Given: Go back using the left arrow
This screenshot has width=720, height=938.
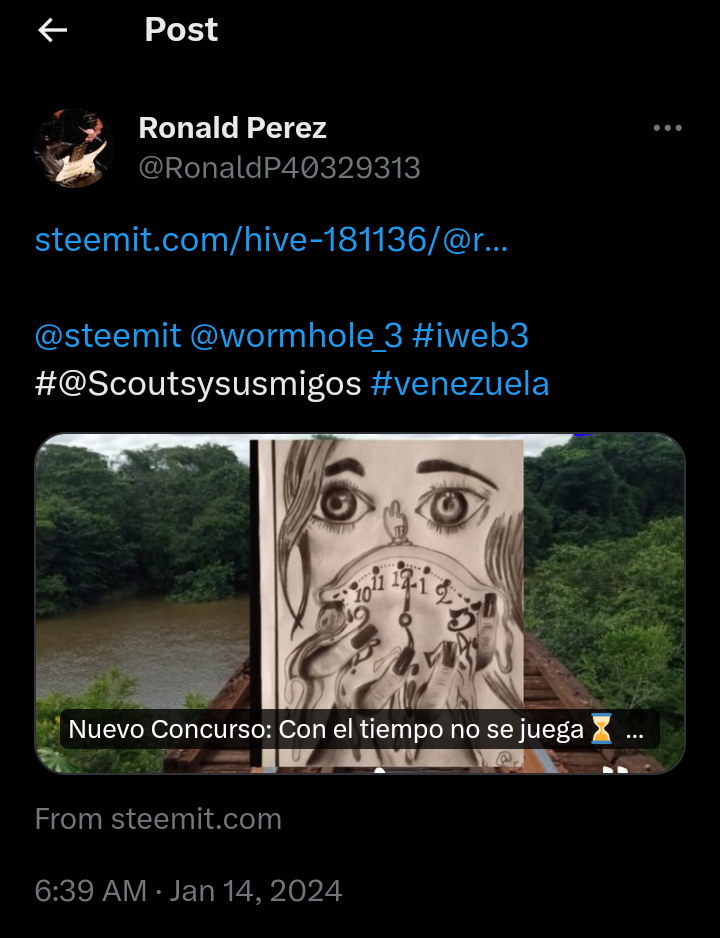Looking at the screenshot, I should click(x=53, y=30).
